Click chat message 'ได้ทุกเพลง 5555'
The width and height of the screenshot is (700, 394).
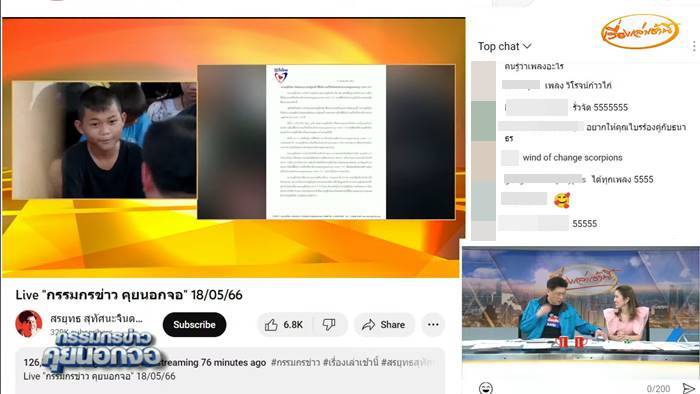tap(622, 179)
